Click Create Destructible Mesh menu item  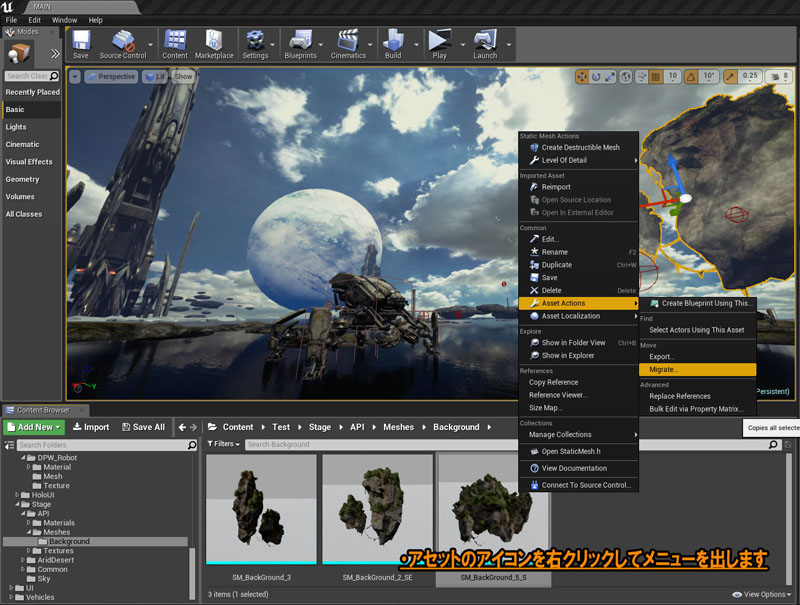pyautogui.click(x=578, y=147)
